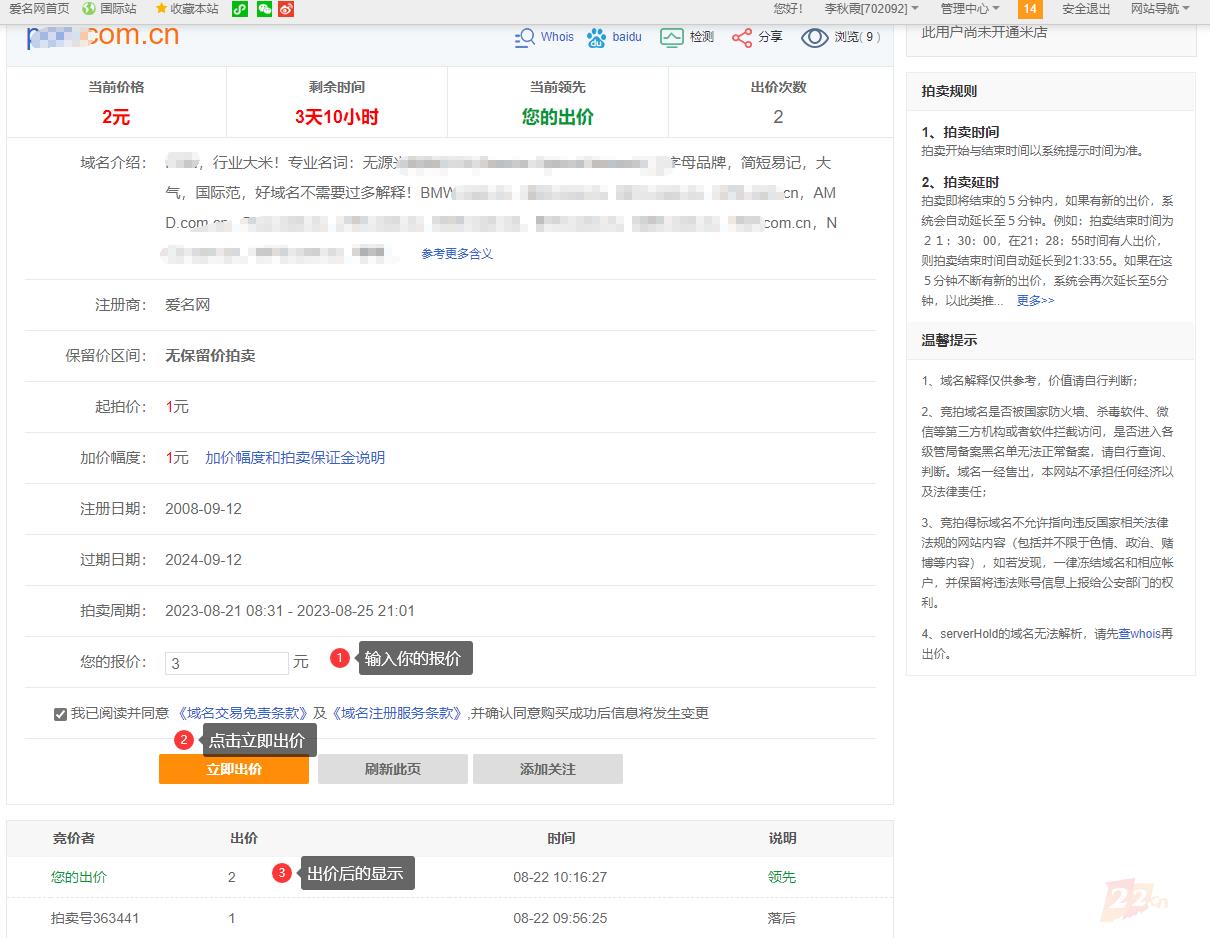Click the red Weibo icon in top bar
Viewport: 1210px width, 938px height.
[x=287, y=9]
